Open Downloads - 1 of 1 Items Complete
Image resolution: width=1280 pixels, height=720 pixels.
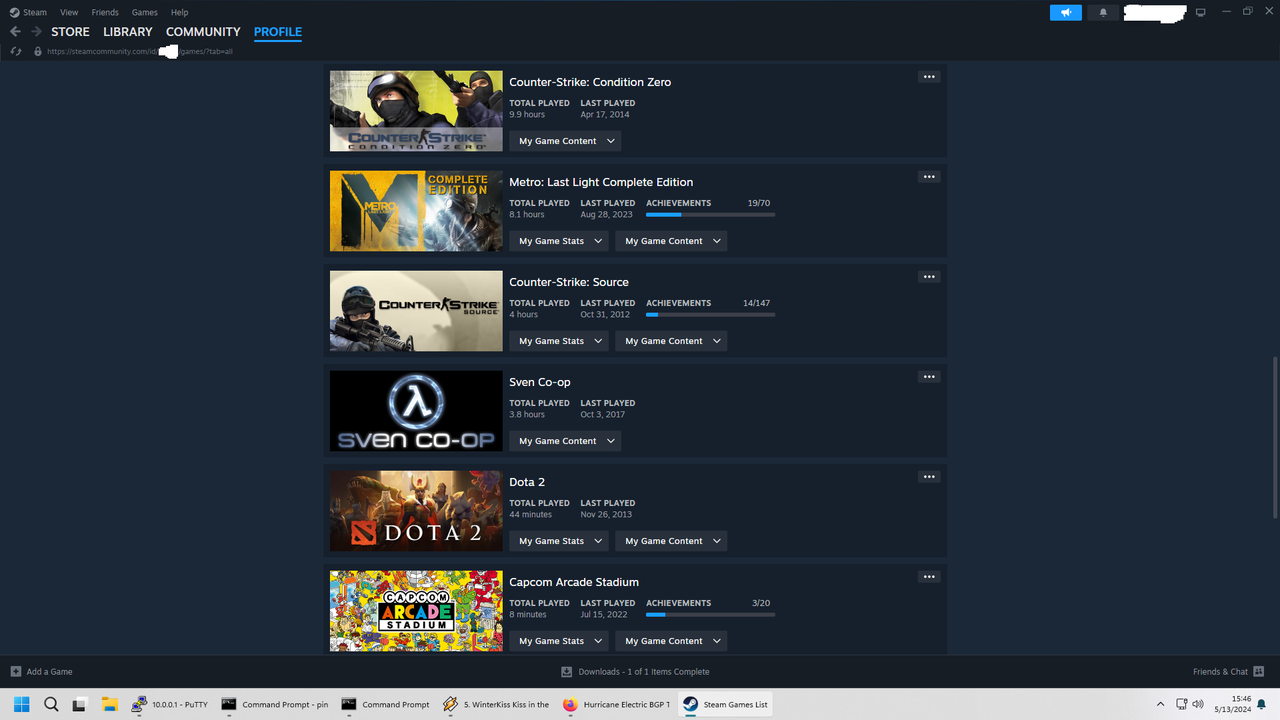[x=644, y=672]
